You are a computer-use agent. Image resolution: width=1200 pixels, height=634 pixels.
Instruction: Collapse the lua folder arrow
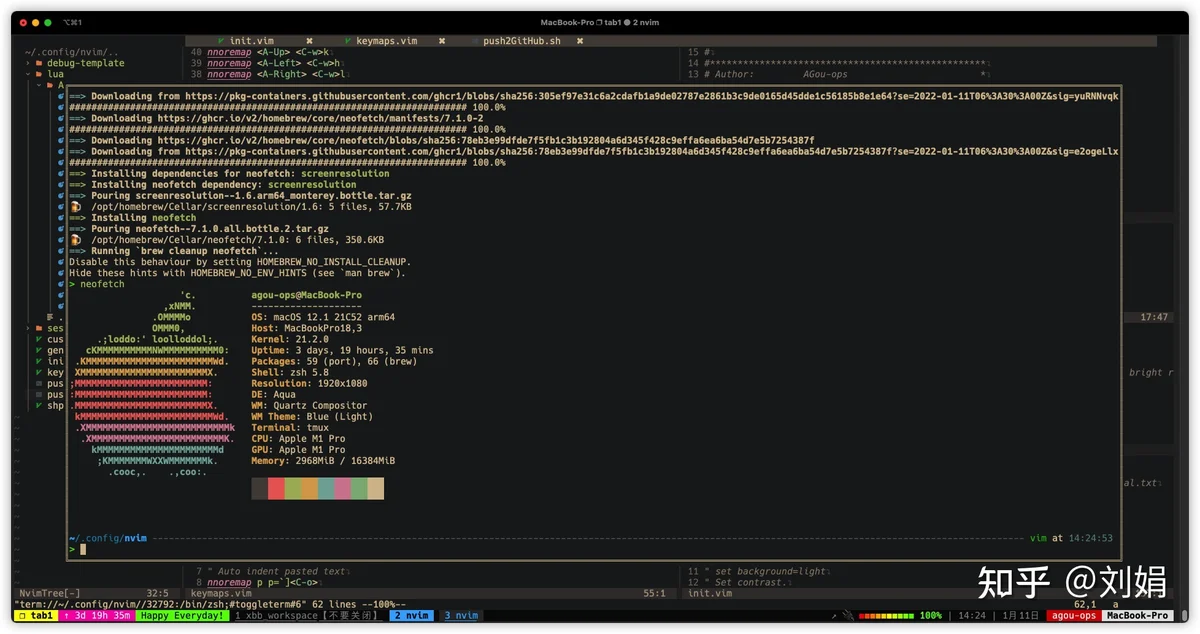pos(28,74)
